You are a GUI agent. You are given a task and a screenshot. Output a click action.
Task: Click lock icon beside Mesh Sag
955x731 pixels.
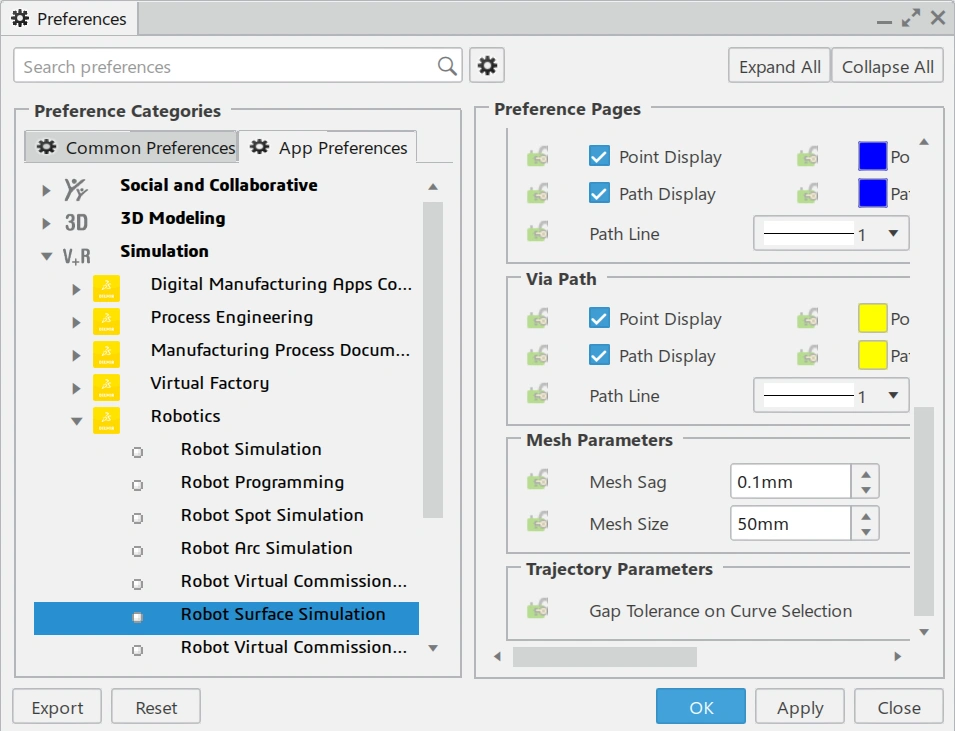[538, 481]
